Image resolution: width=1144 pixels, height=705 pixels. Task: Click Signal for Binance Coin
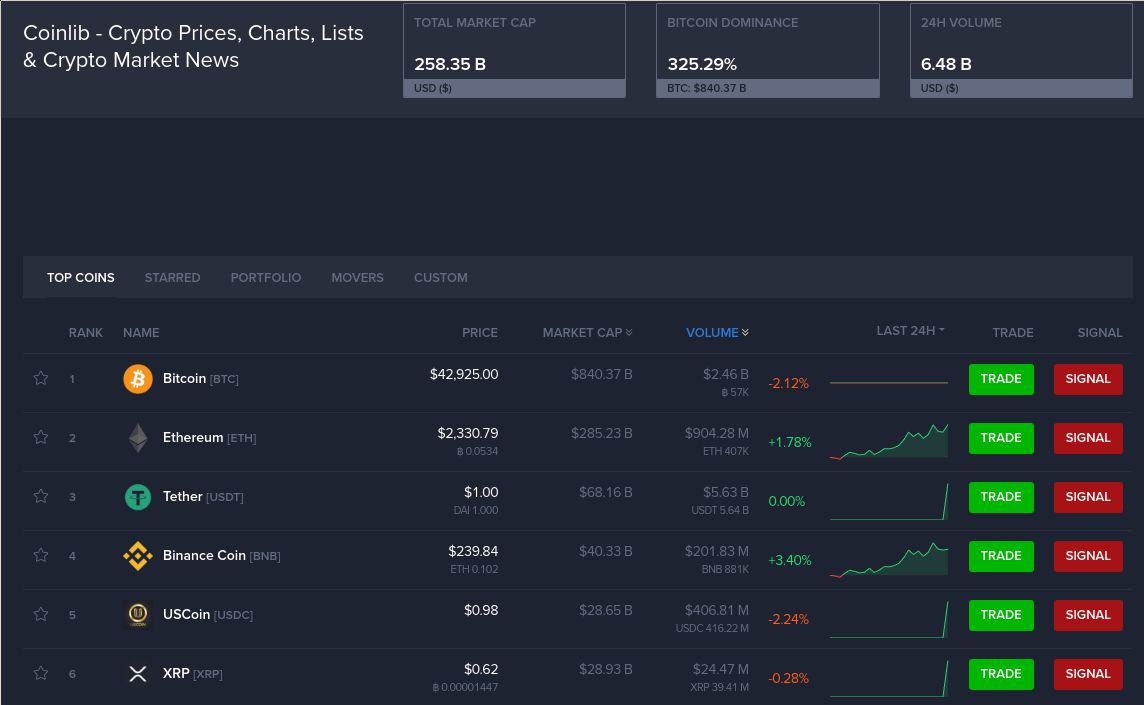(1088, 556)
